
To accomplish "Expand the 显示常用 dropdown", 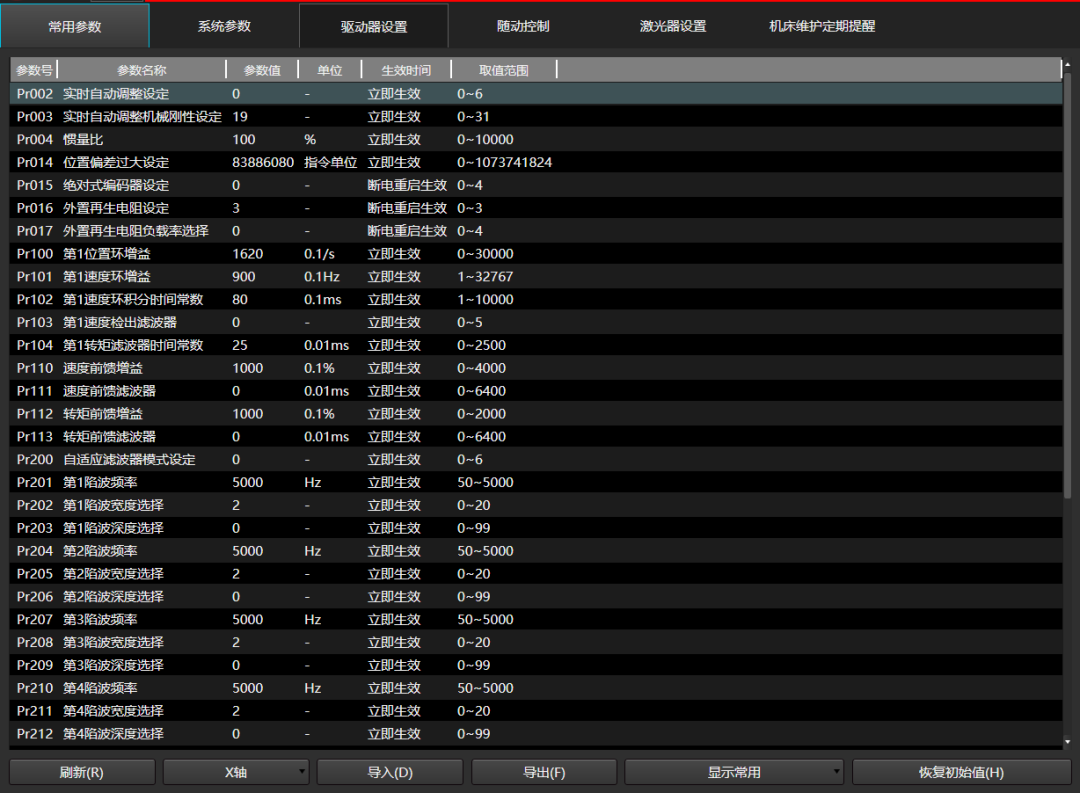I will tap(734, 772).
